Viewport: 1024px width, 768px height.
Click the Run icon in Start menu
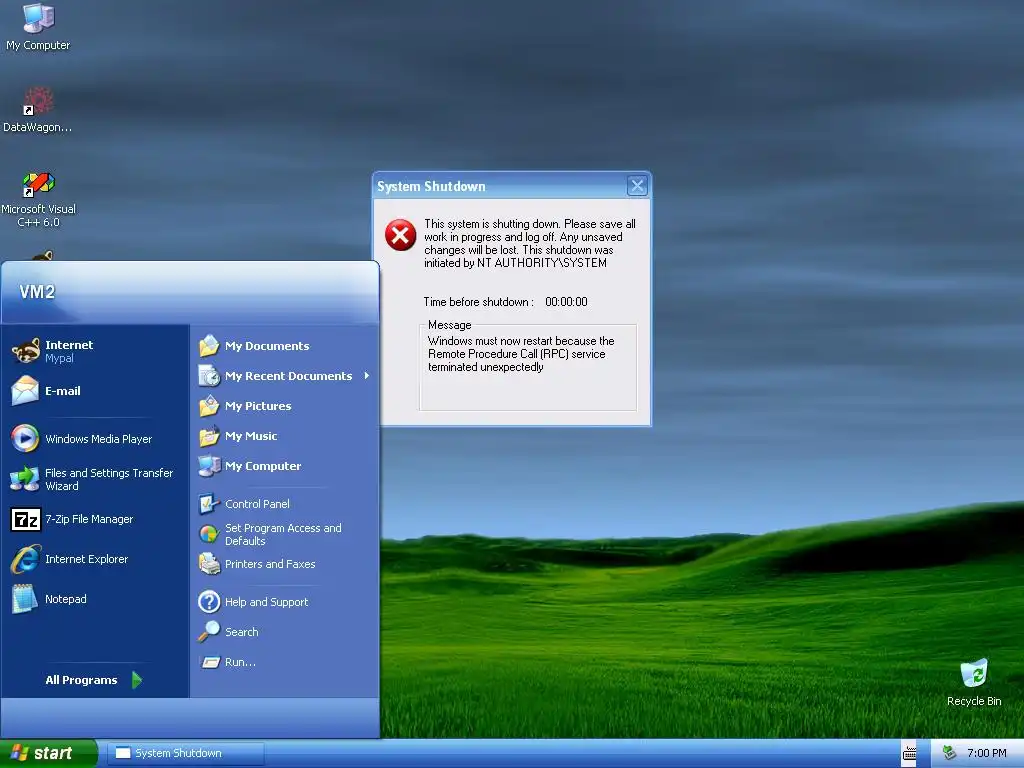coord(210,662)
